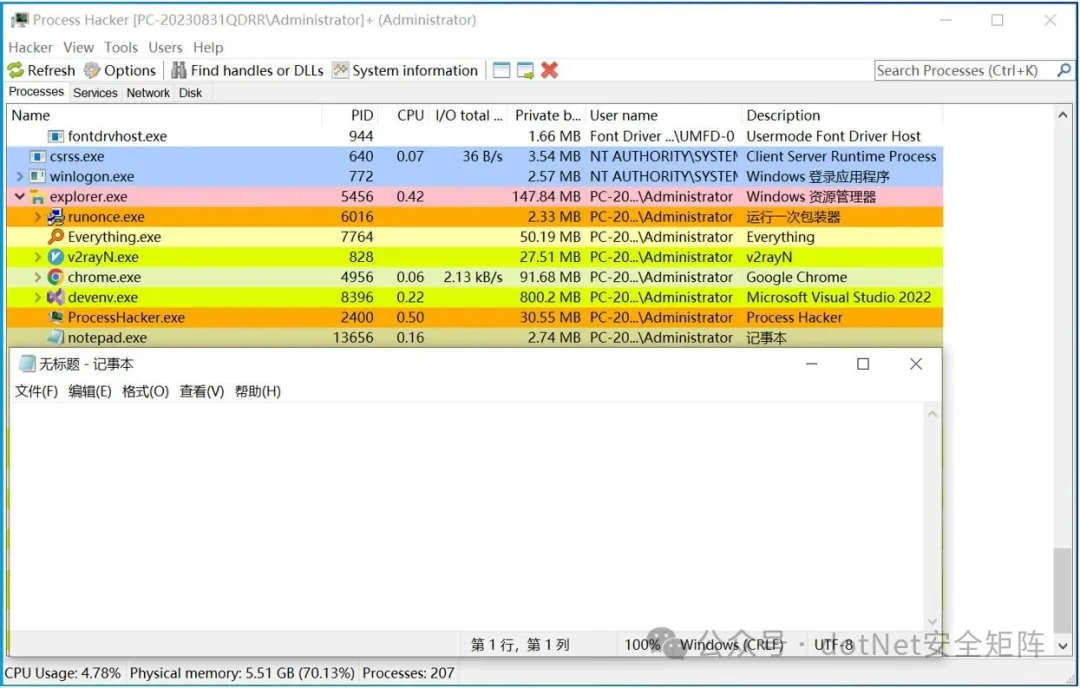Click the Google Chrome description cell

tap(797, 278)
